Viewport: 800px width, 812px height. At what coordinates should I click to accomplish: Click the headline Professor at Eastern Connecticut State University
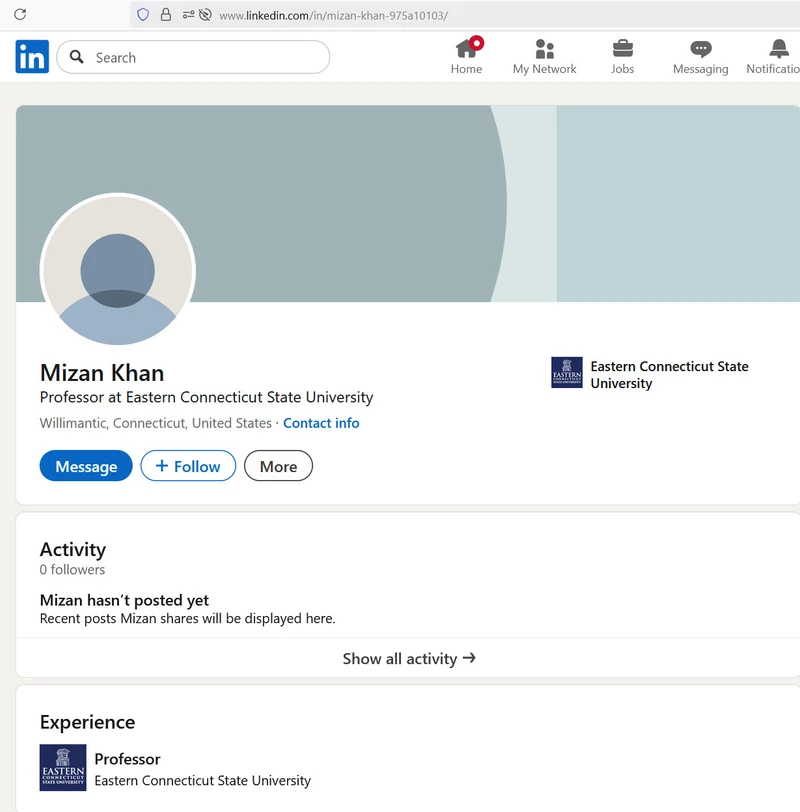coord(206,397)
